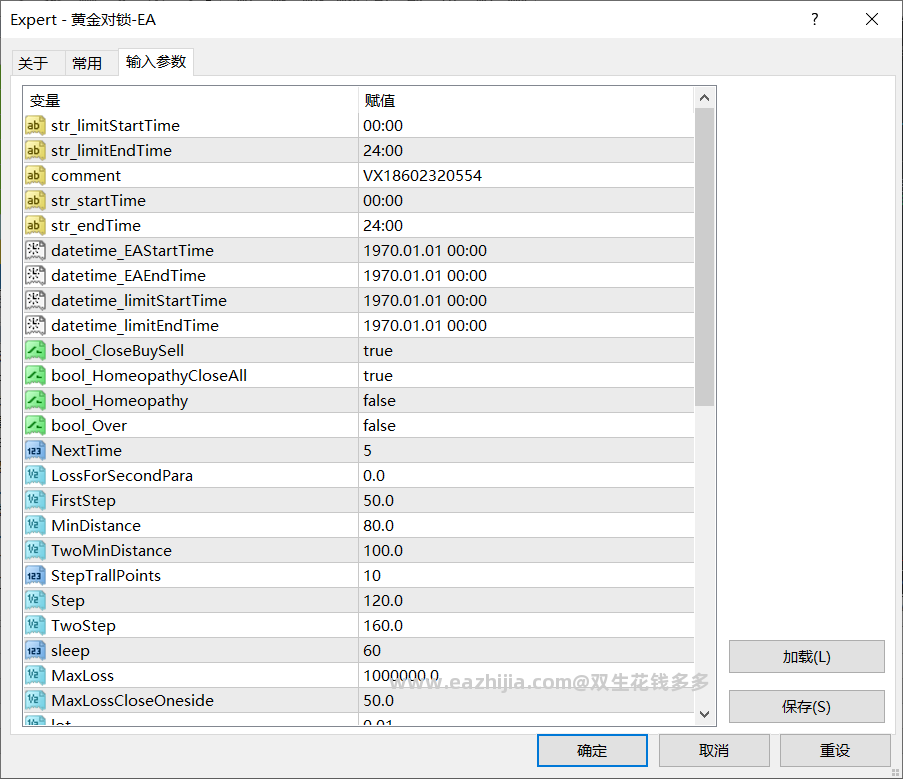Click the FirstStep value 50.0

(378, 500)
